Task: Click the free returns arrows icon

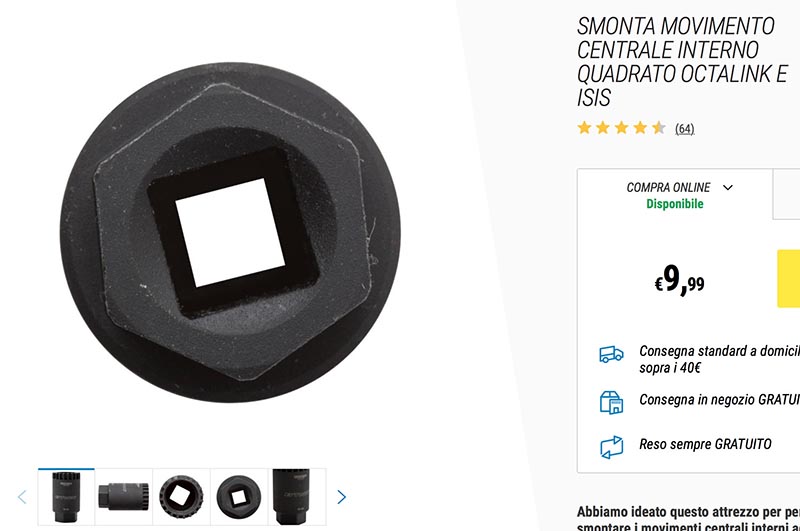Action: (x=611, y=447)
